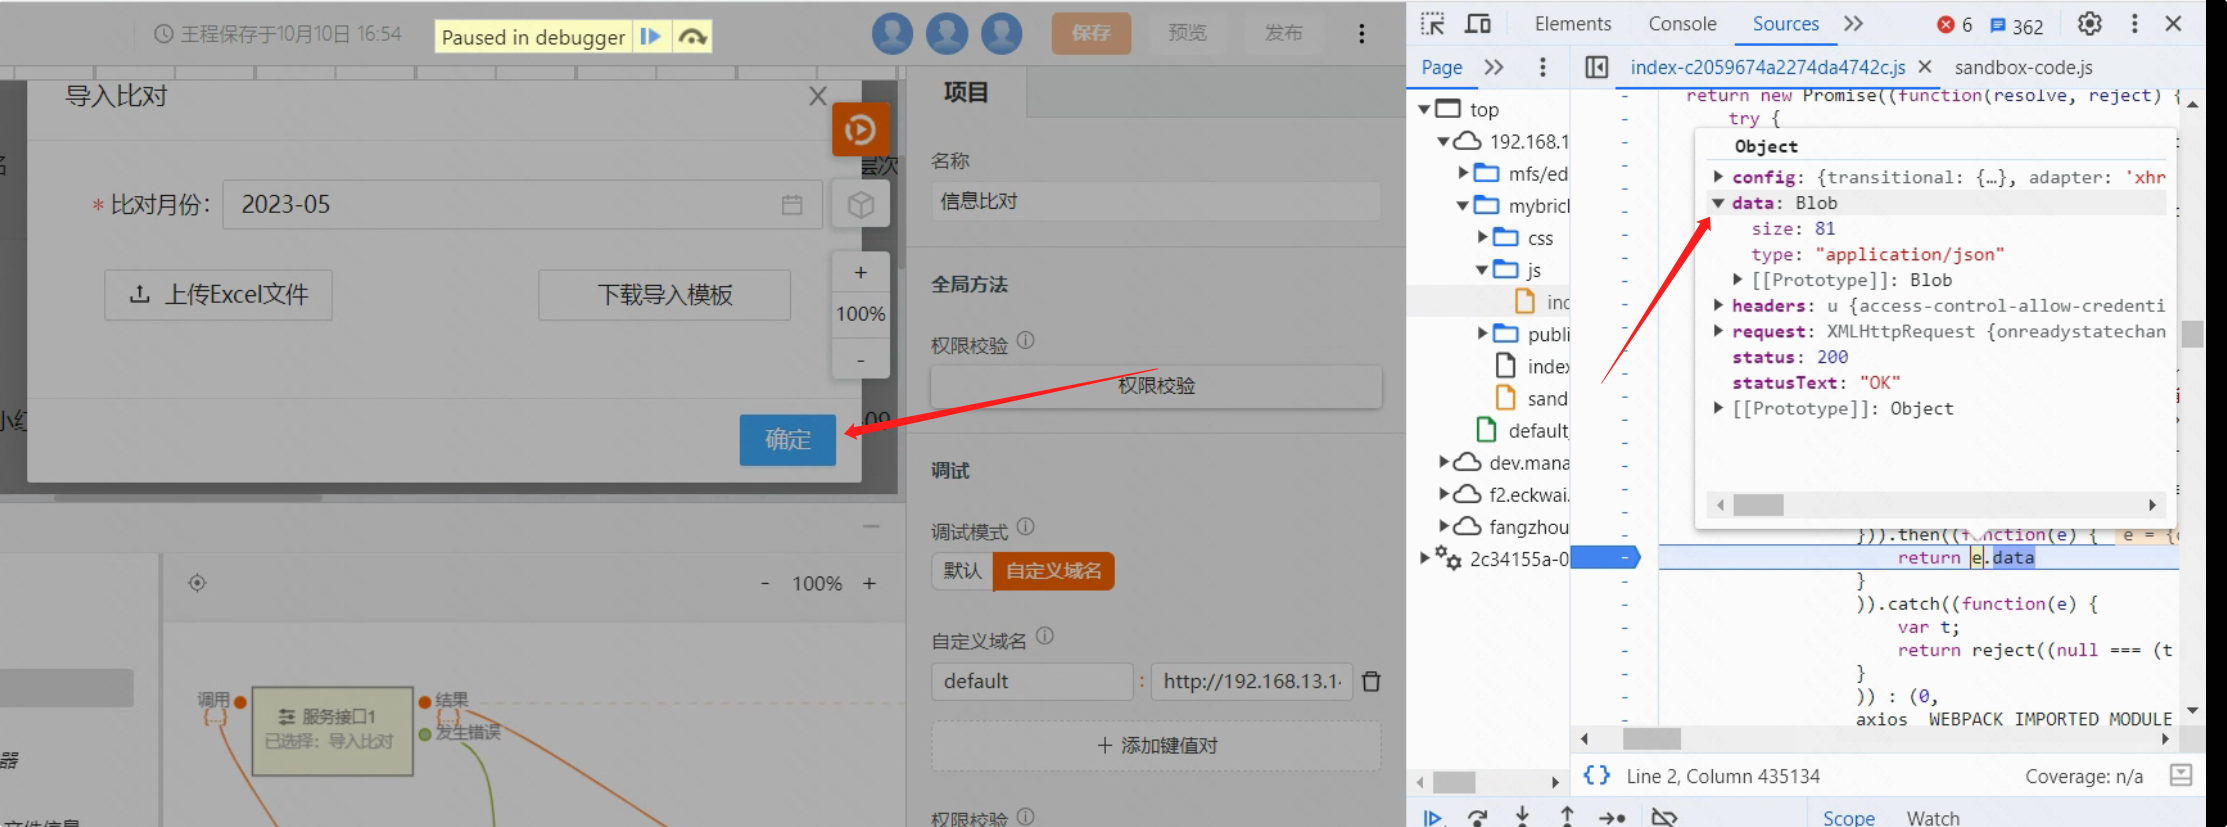Viewport: 2227px width, 827px height.
Task: Show more DevTools panel tabs
Action: tap(1853, 24)
